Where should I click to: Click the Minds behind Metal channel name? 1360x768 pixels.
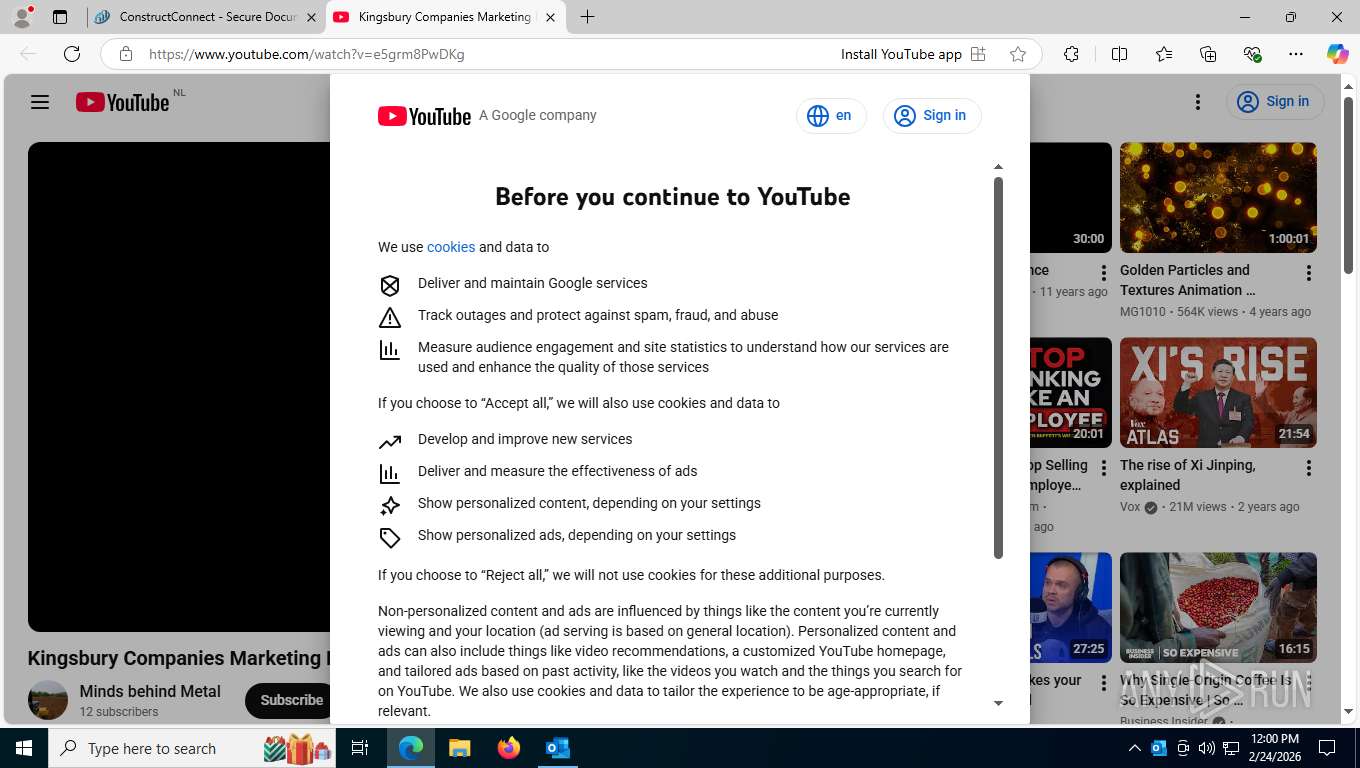tap(150, 691)
